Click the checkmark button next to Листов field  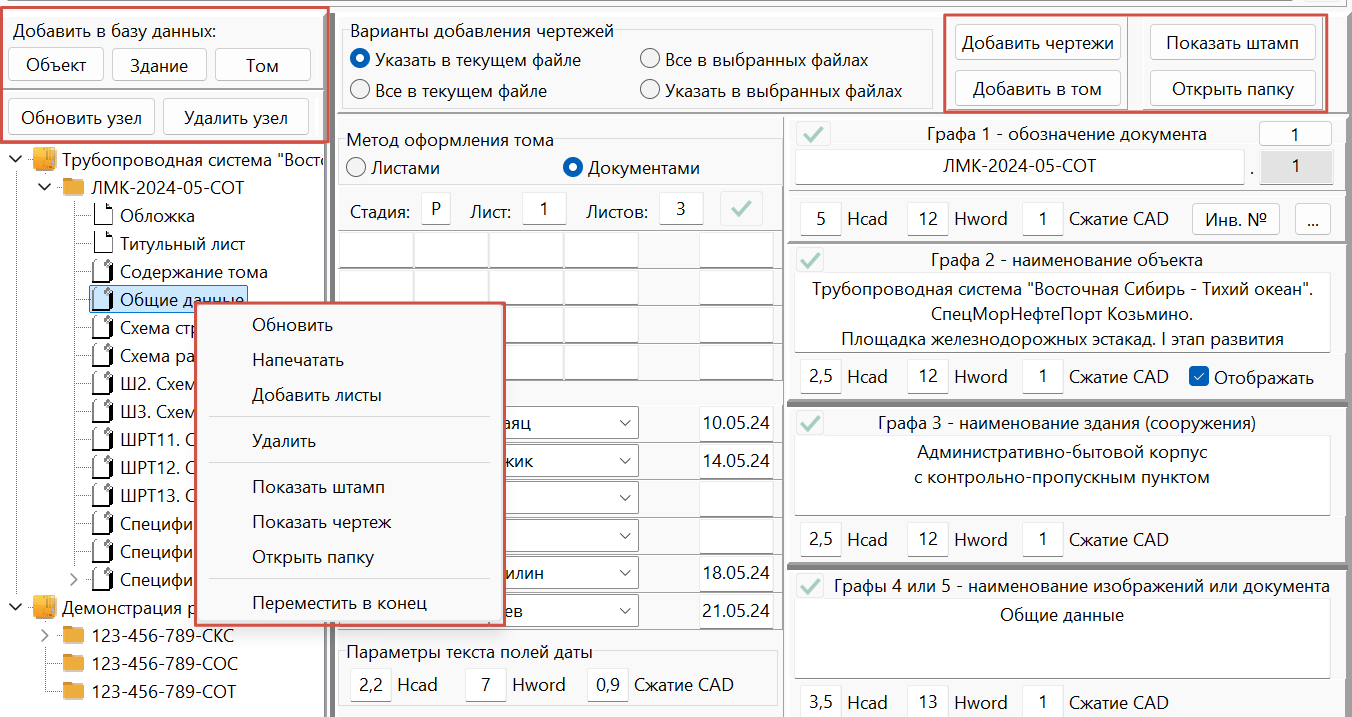pyautogui.click(x=740, y=210)
